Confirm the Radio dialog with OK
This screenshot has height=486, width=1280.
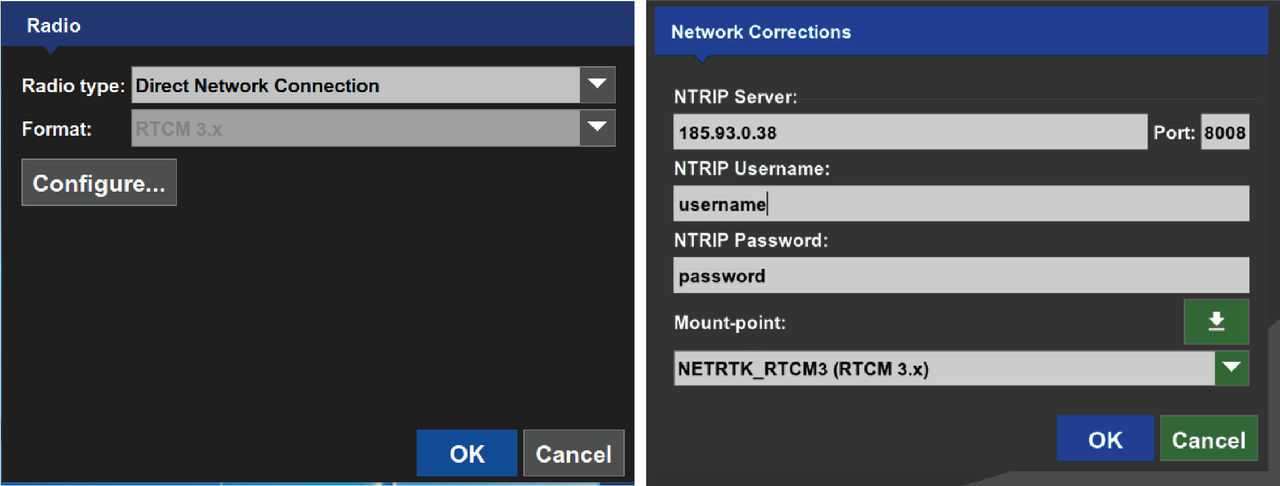[x=467, y=453]
